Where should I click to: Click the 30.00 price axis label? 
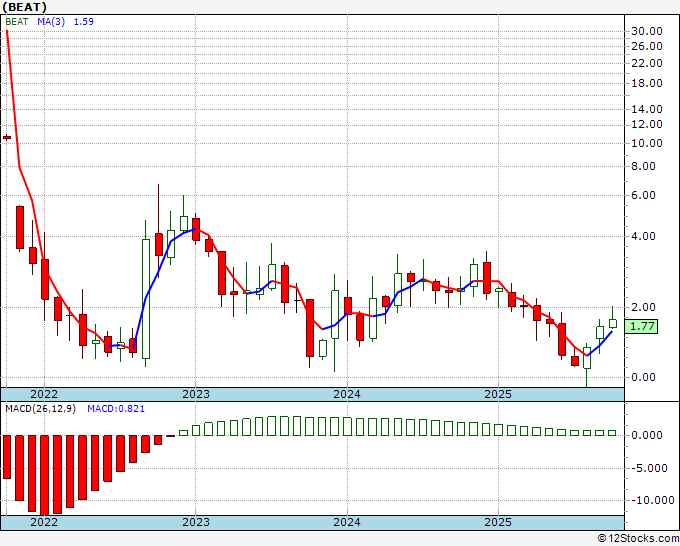click(x=647, y=31)
